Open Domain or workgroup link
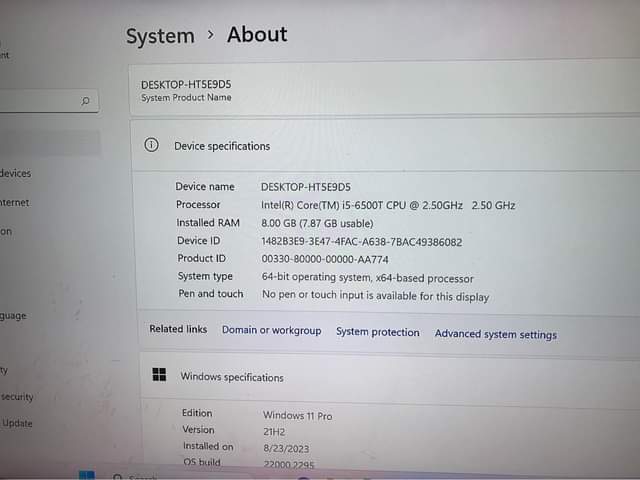The image size is (640, 480). coord(271,330)
